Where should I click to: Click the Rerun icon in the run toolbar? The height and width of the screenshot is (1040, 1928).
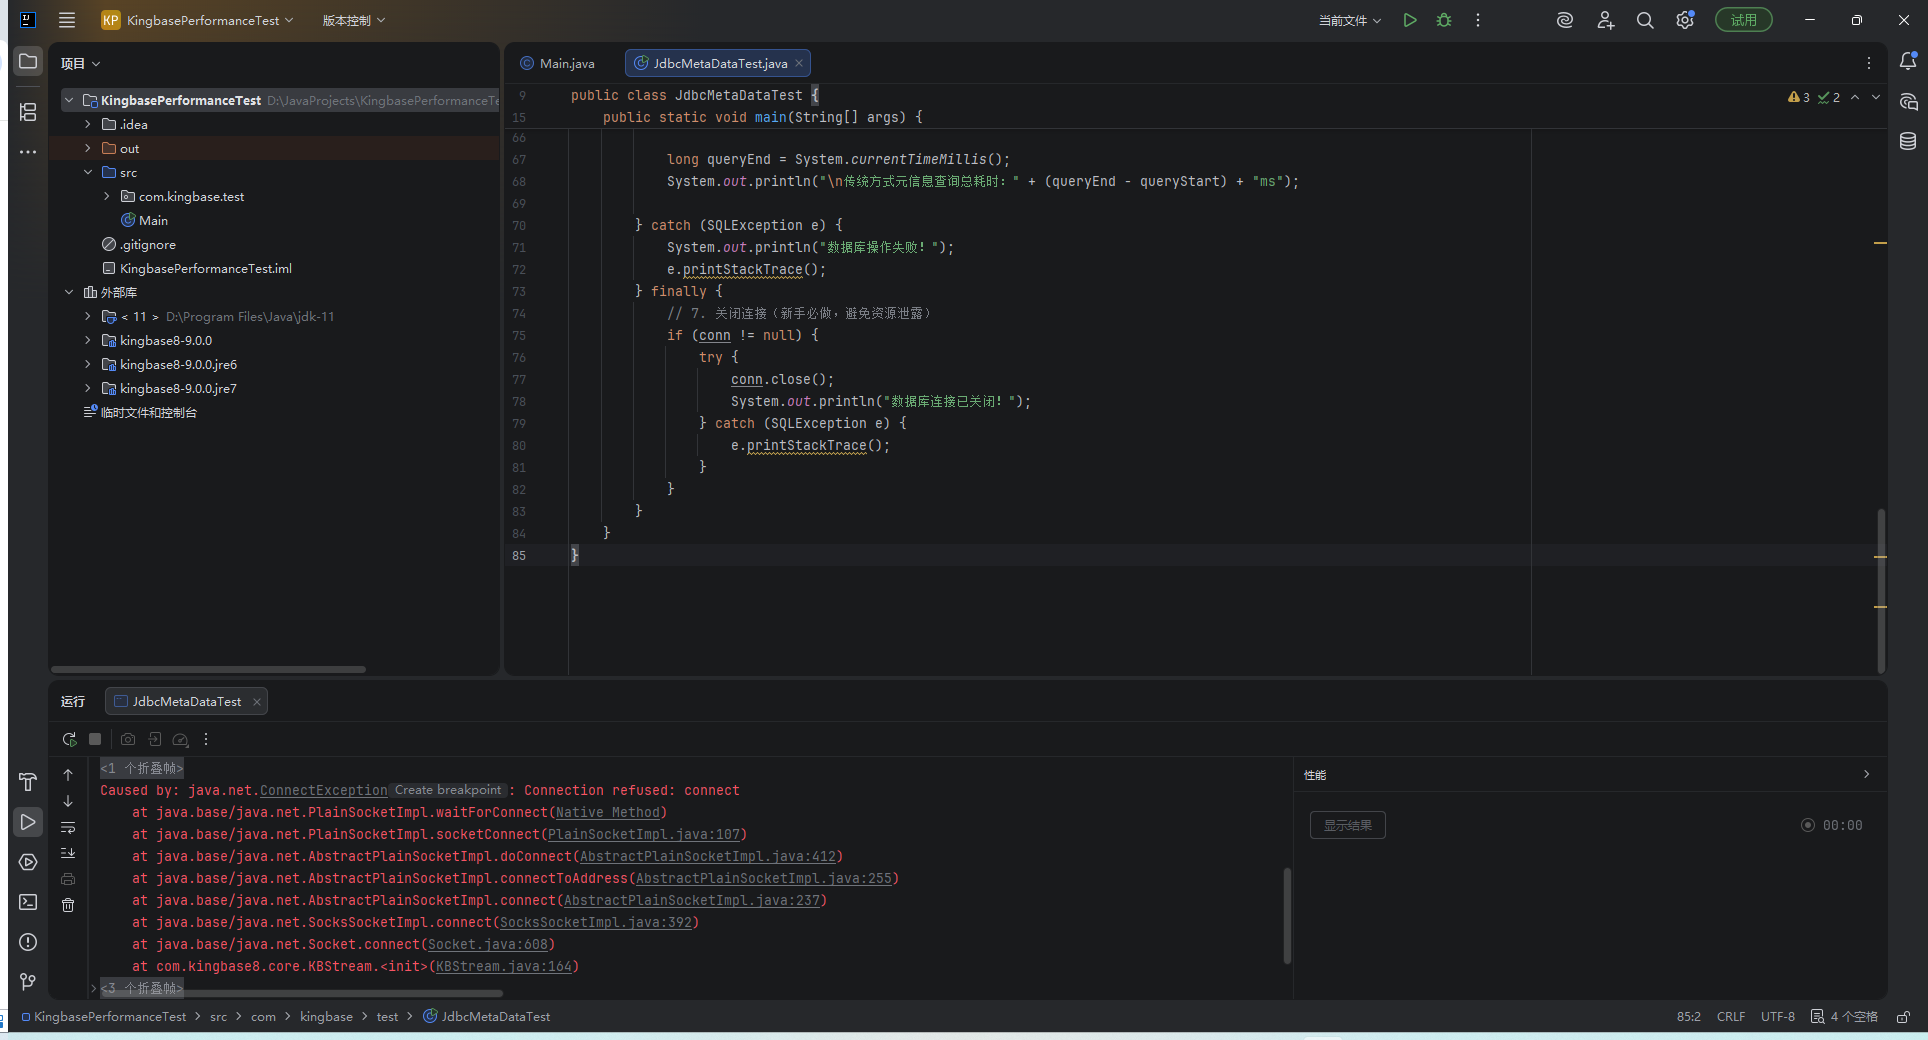(69, 740)
